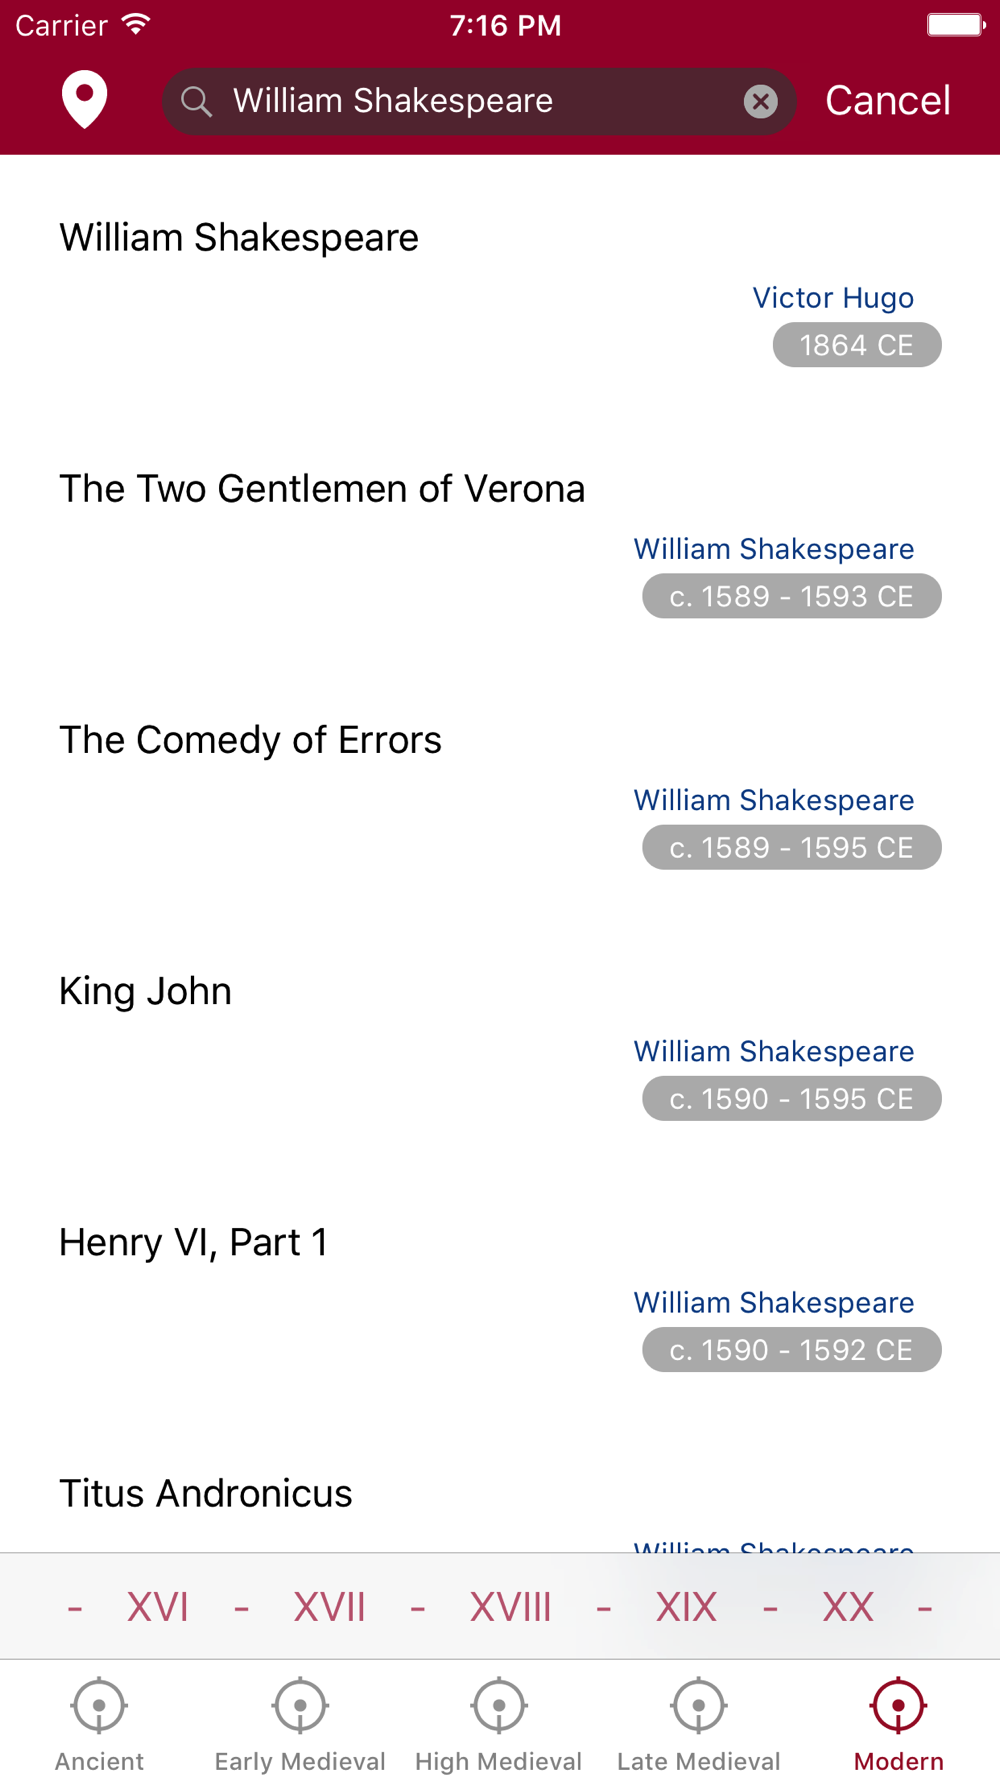
Task: Tap the magnifying glass search icon
Action: (x=196, y=101)
